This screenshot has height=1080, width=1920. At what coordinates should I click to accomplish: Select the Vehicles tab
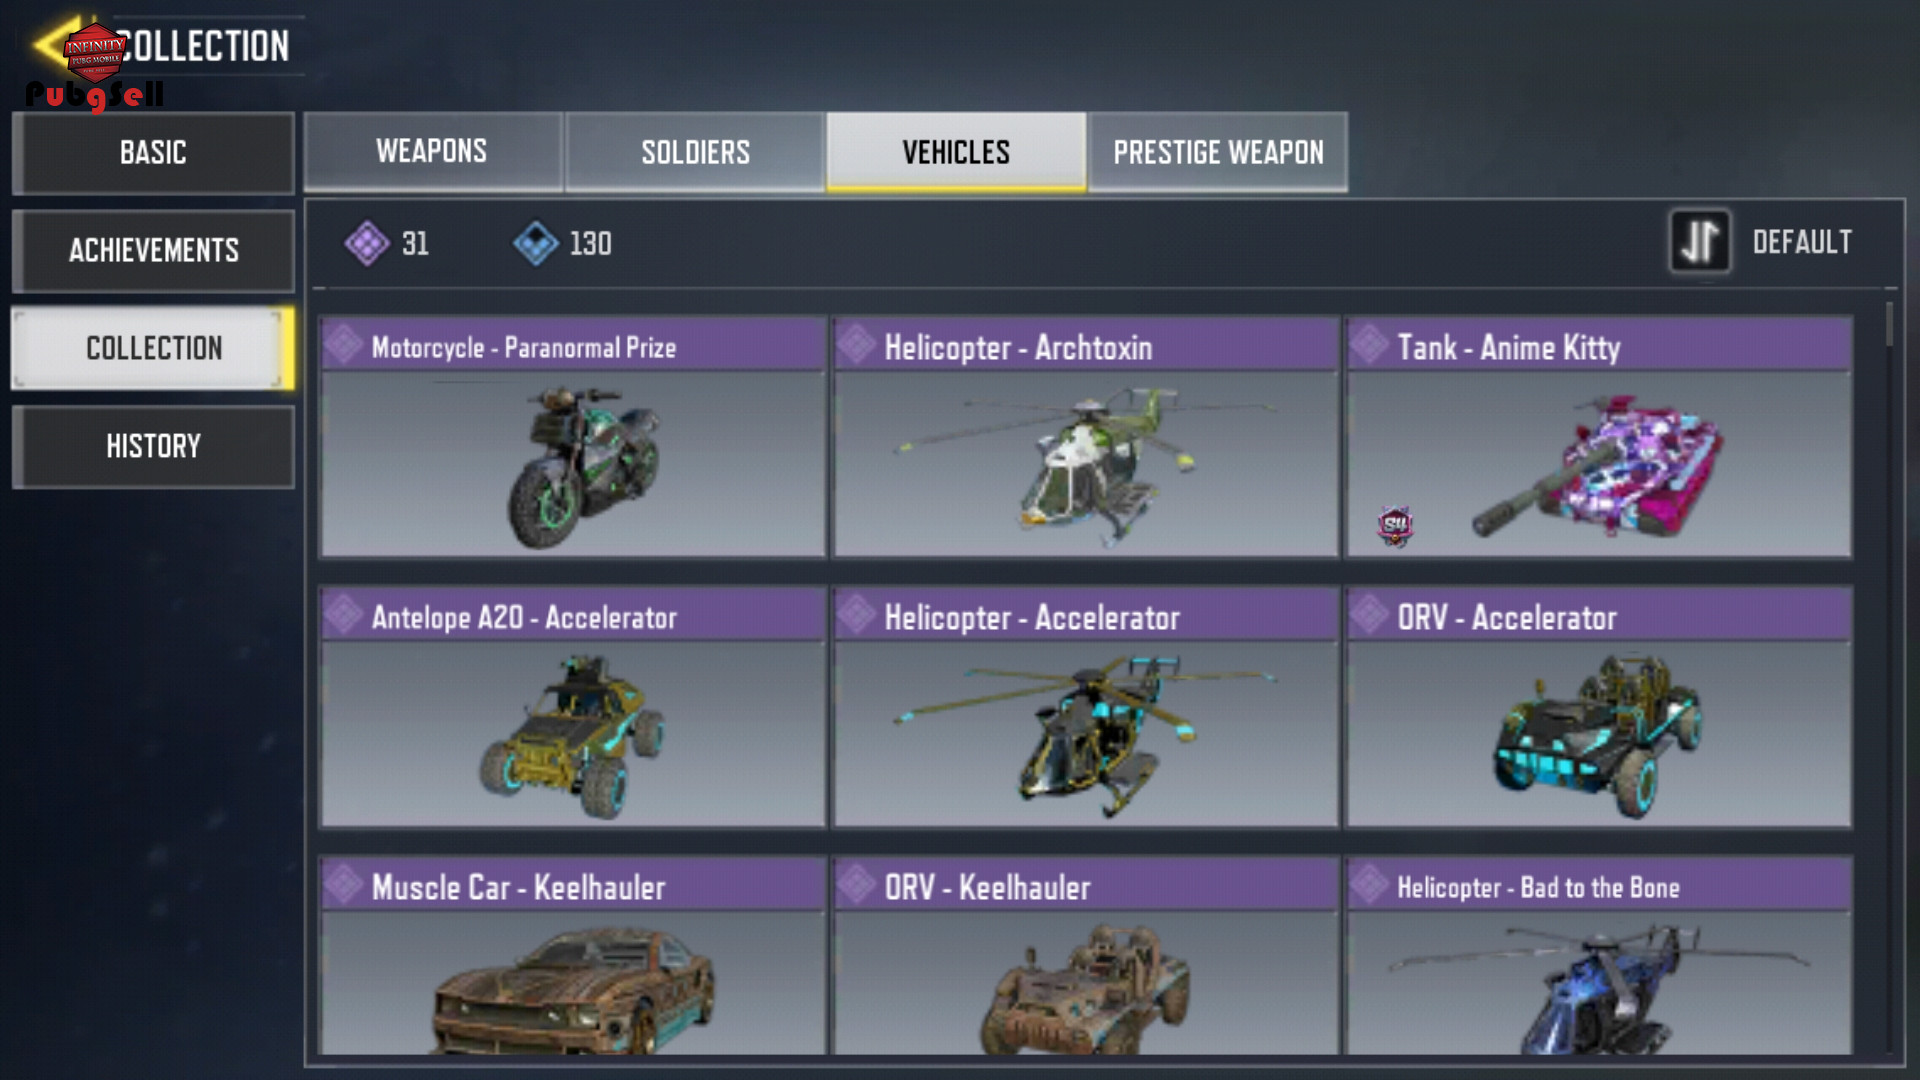pyautogui.click(x=956, y=151)
